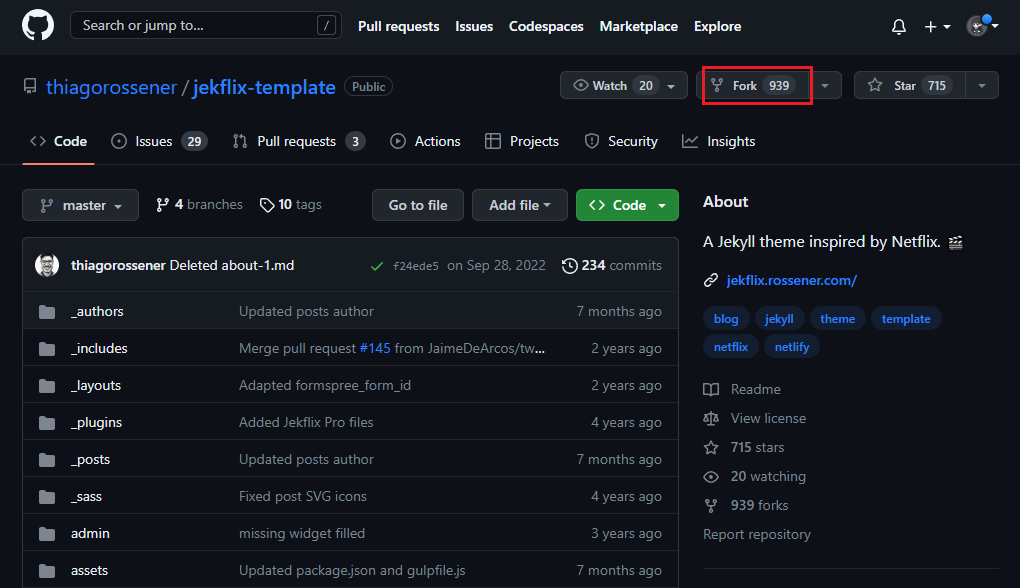Open the assets folder
Screen dimensions: 1020x588
[x=89, y=570]
